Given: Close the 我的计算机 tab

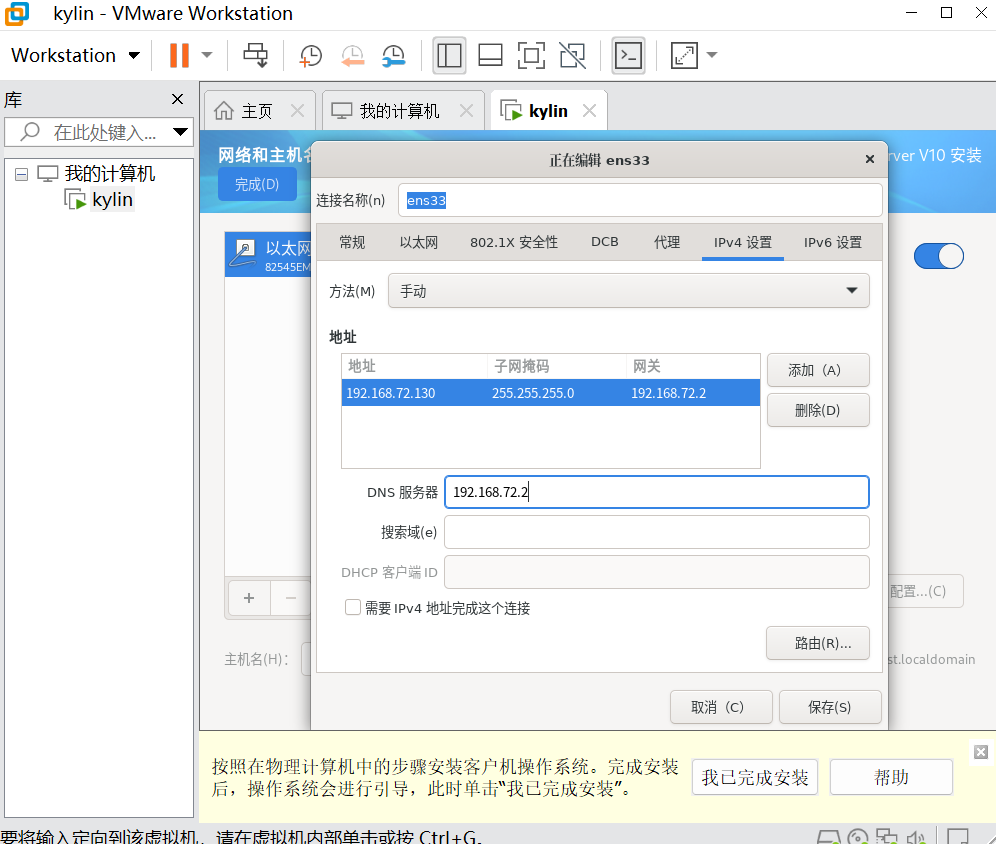Looking at the screenshot, I should [x=466, y=111].
